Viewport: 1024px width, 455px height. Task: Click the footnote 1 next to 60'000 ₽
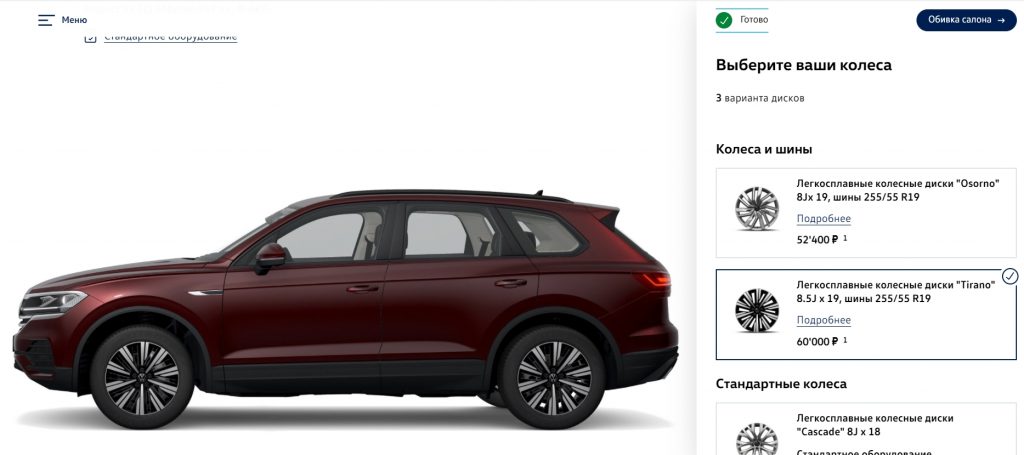[845, 340]
